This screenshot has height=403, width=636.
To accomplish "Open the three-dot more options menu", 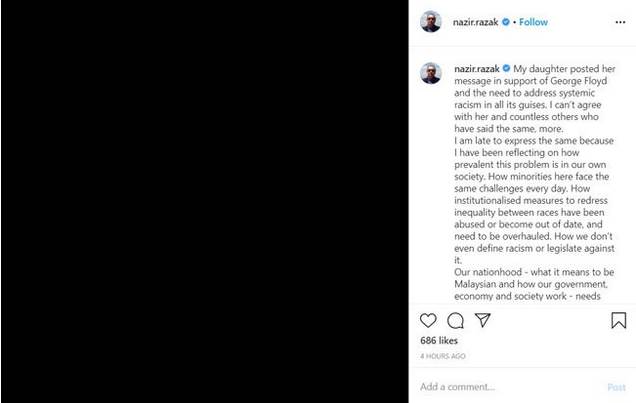I will point(620,22).
